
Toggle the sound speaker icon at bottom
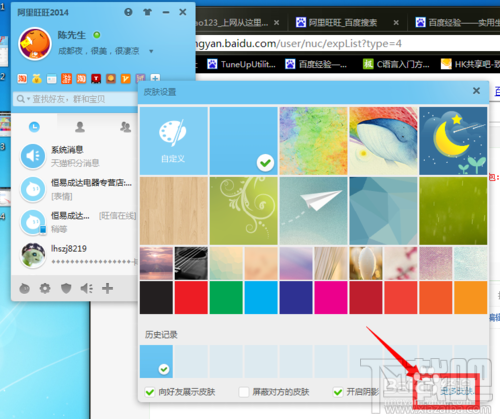pos(87,288)
